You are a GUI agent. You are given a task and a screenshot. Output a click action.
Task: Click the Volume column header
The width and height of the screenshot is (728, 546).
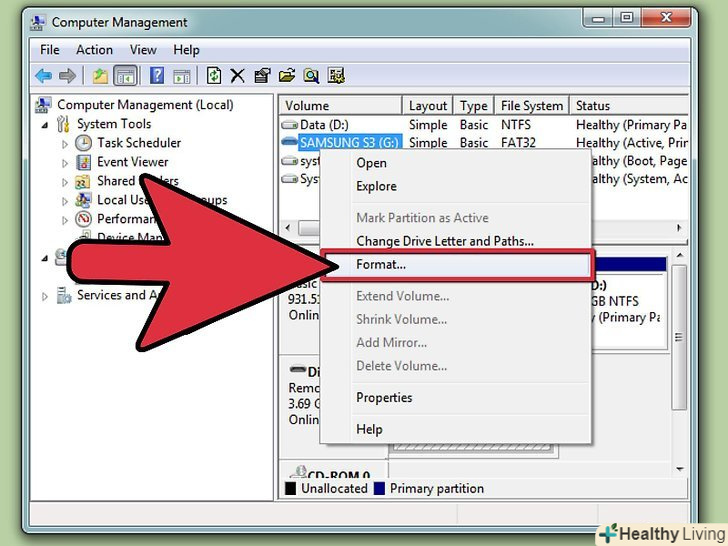(x=340, y=106)
